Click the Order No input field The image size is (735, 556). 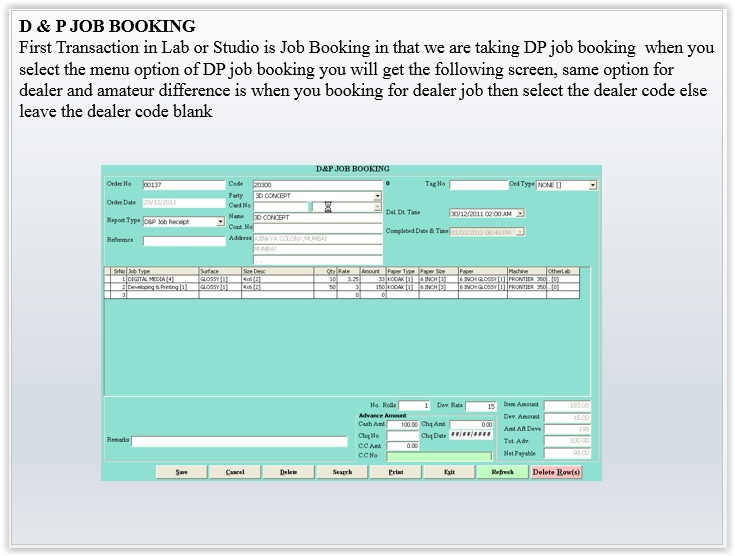click(184, 185)
